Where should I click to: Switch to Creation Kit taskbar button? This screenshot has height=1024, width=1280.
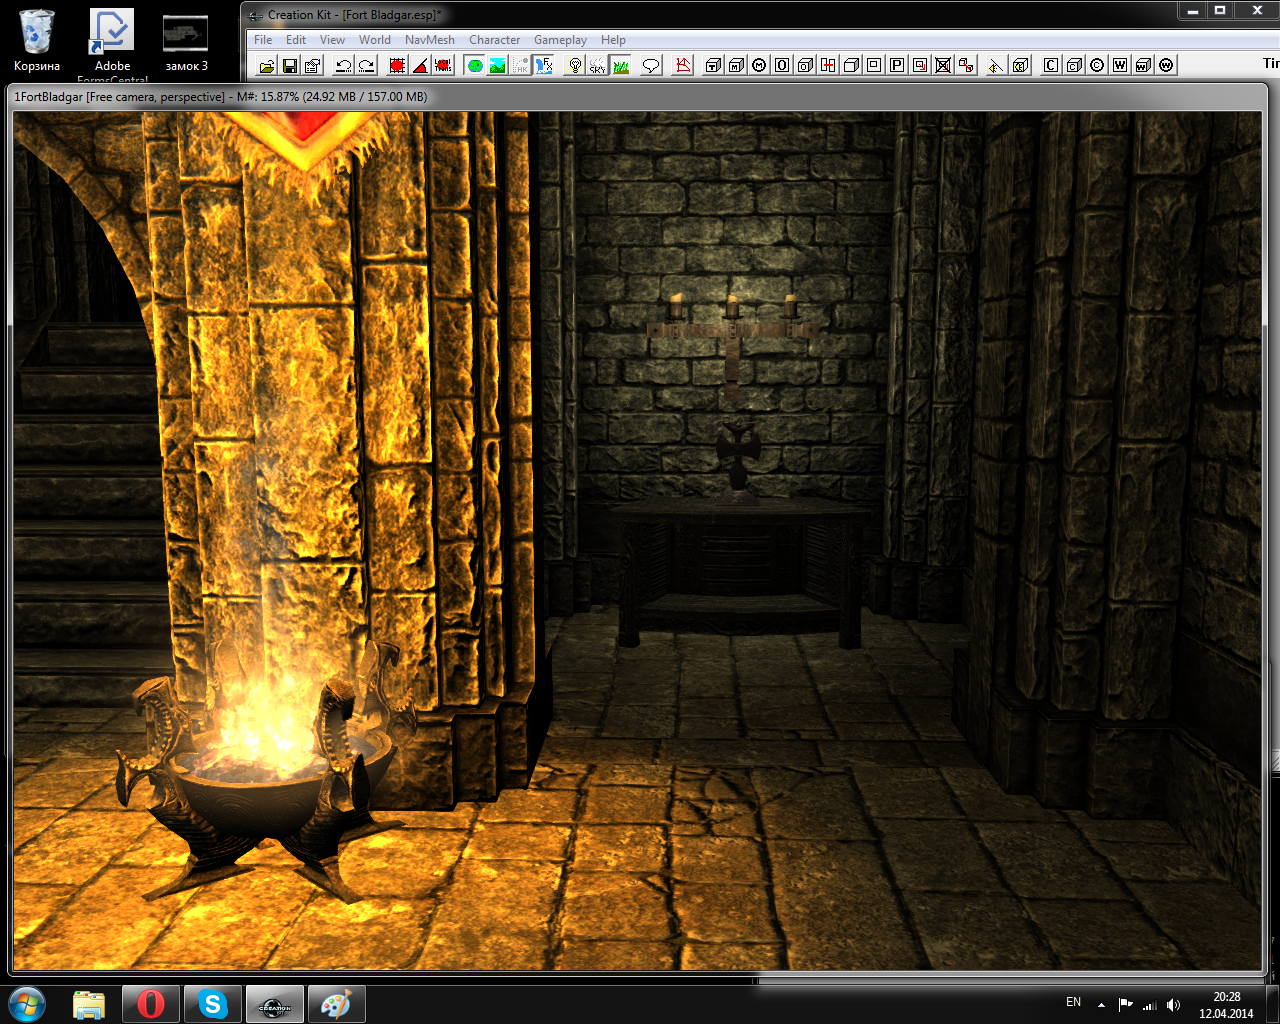click(275, 1004)
